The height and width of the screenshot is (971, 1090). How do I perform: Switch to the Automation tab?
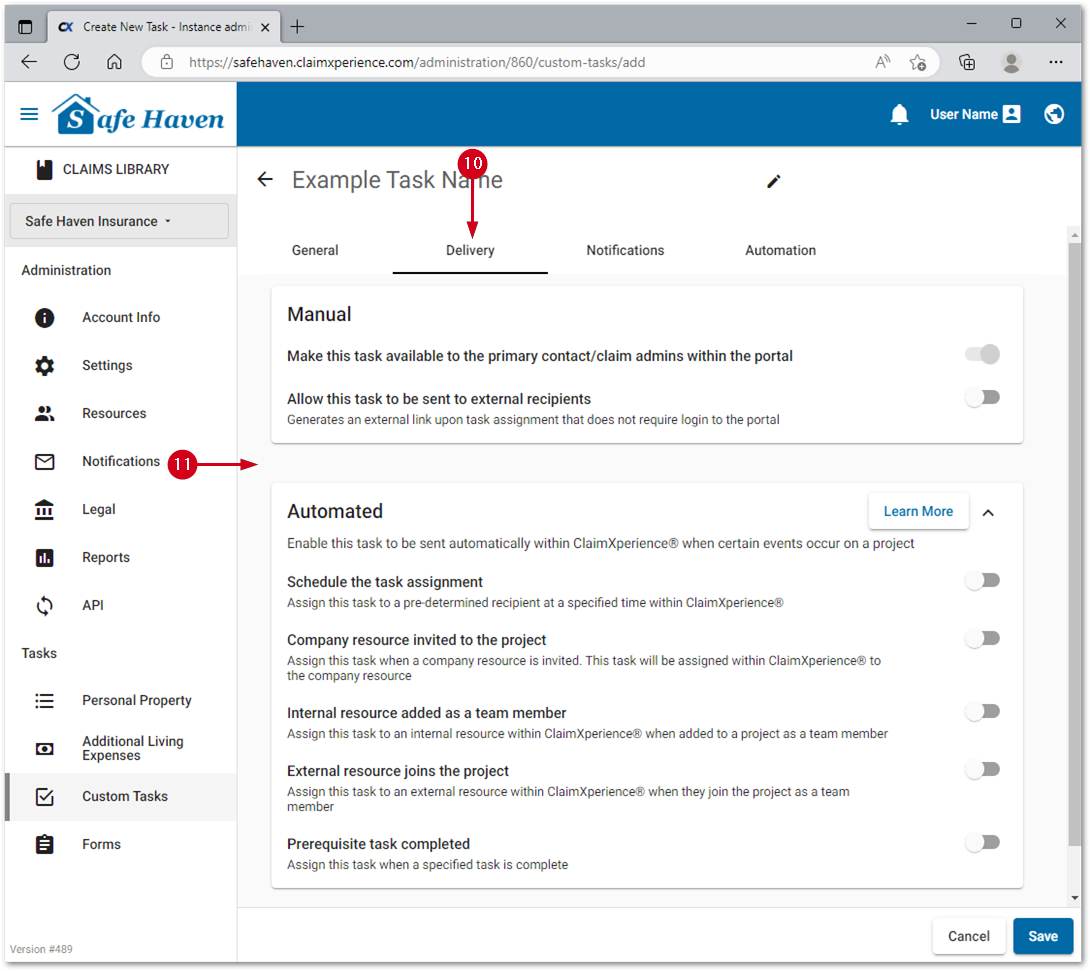pyautogui.click(x=780, y=251)
